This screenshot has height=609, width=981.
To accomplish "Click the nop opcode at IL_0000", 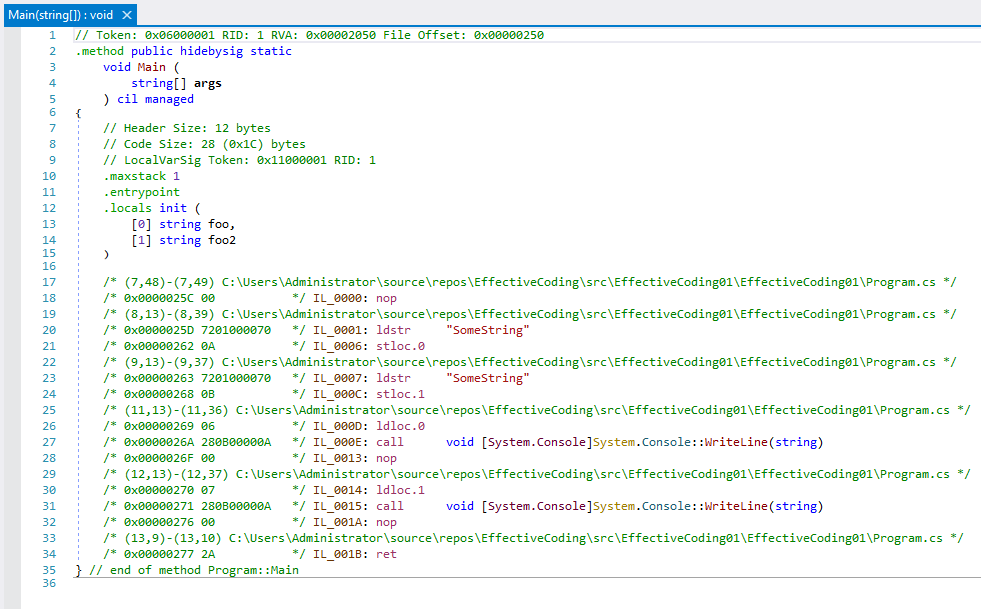I will tap(387, 298).
